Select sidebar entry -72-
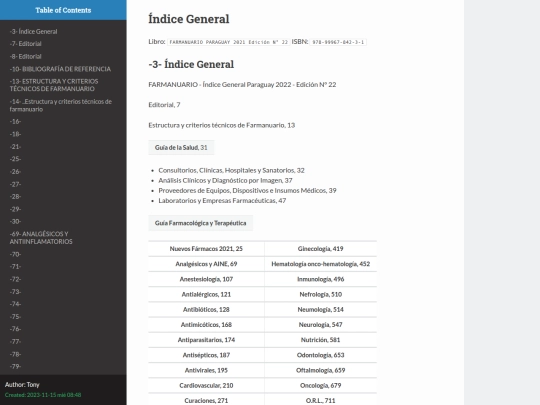The width and height of the screenshot is (540, 405). 15,279
